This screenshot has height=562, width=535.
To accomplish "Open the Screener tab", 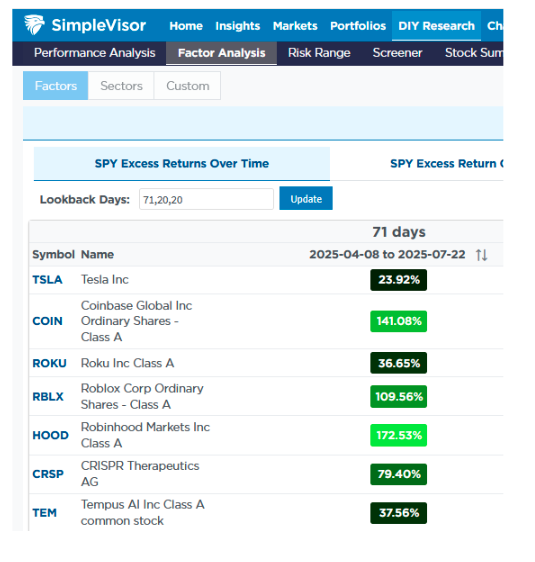I will click(x=397, y=53).
